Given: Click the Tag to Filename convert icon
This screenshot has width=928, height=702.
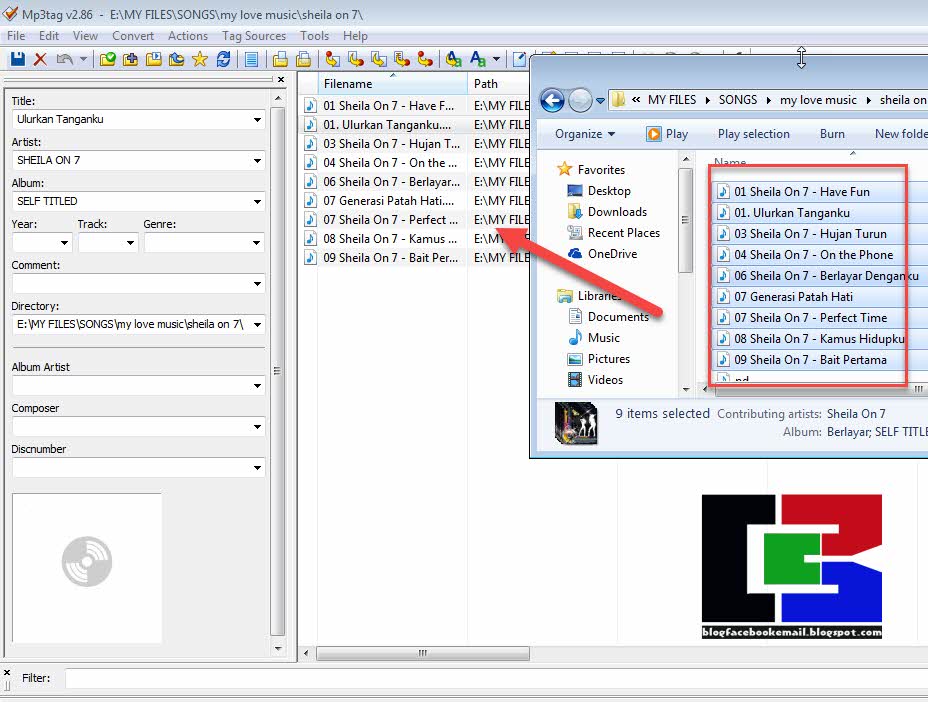Looking at the screenshot, I should coord(333,59).
